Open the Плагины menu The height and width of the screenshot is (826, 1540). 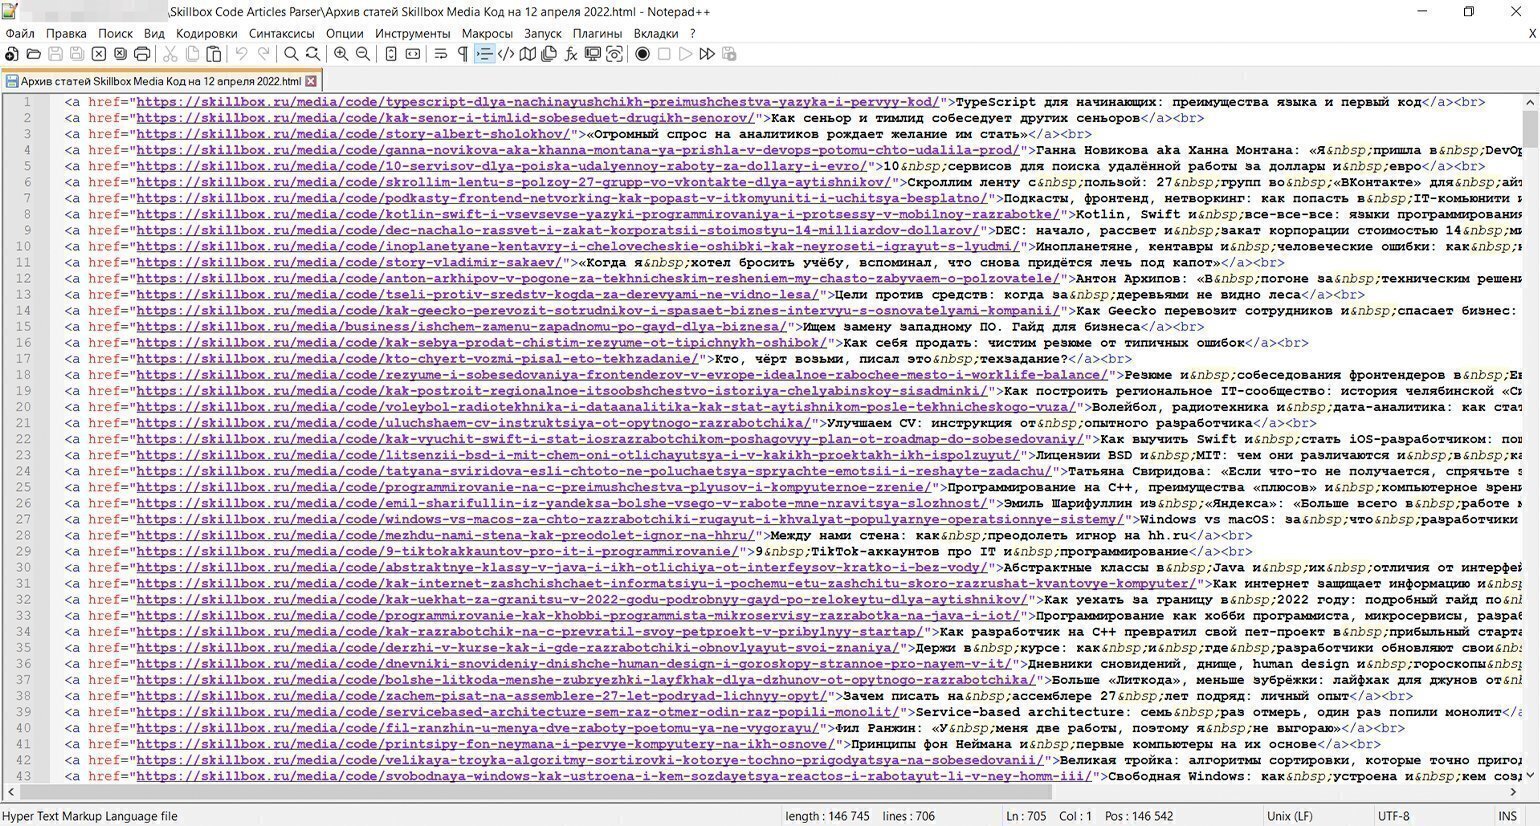pyautogui.click(x=598, y=33)
